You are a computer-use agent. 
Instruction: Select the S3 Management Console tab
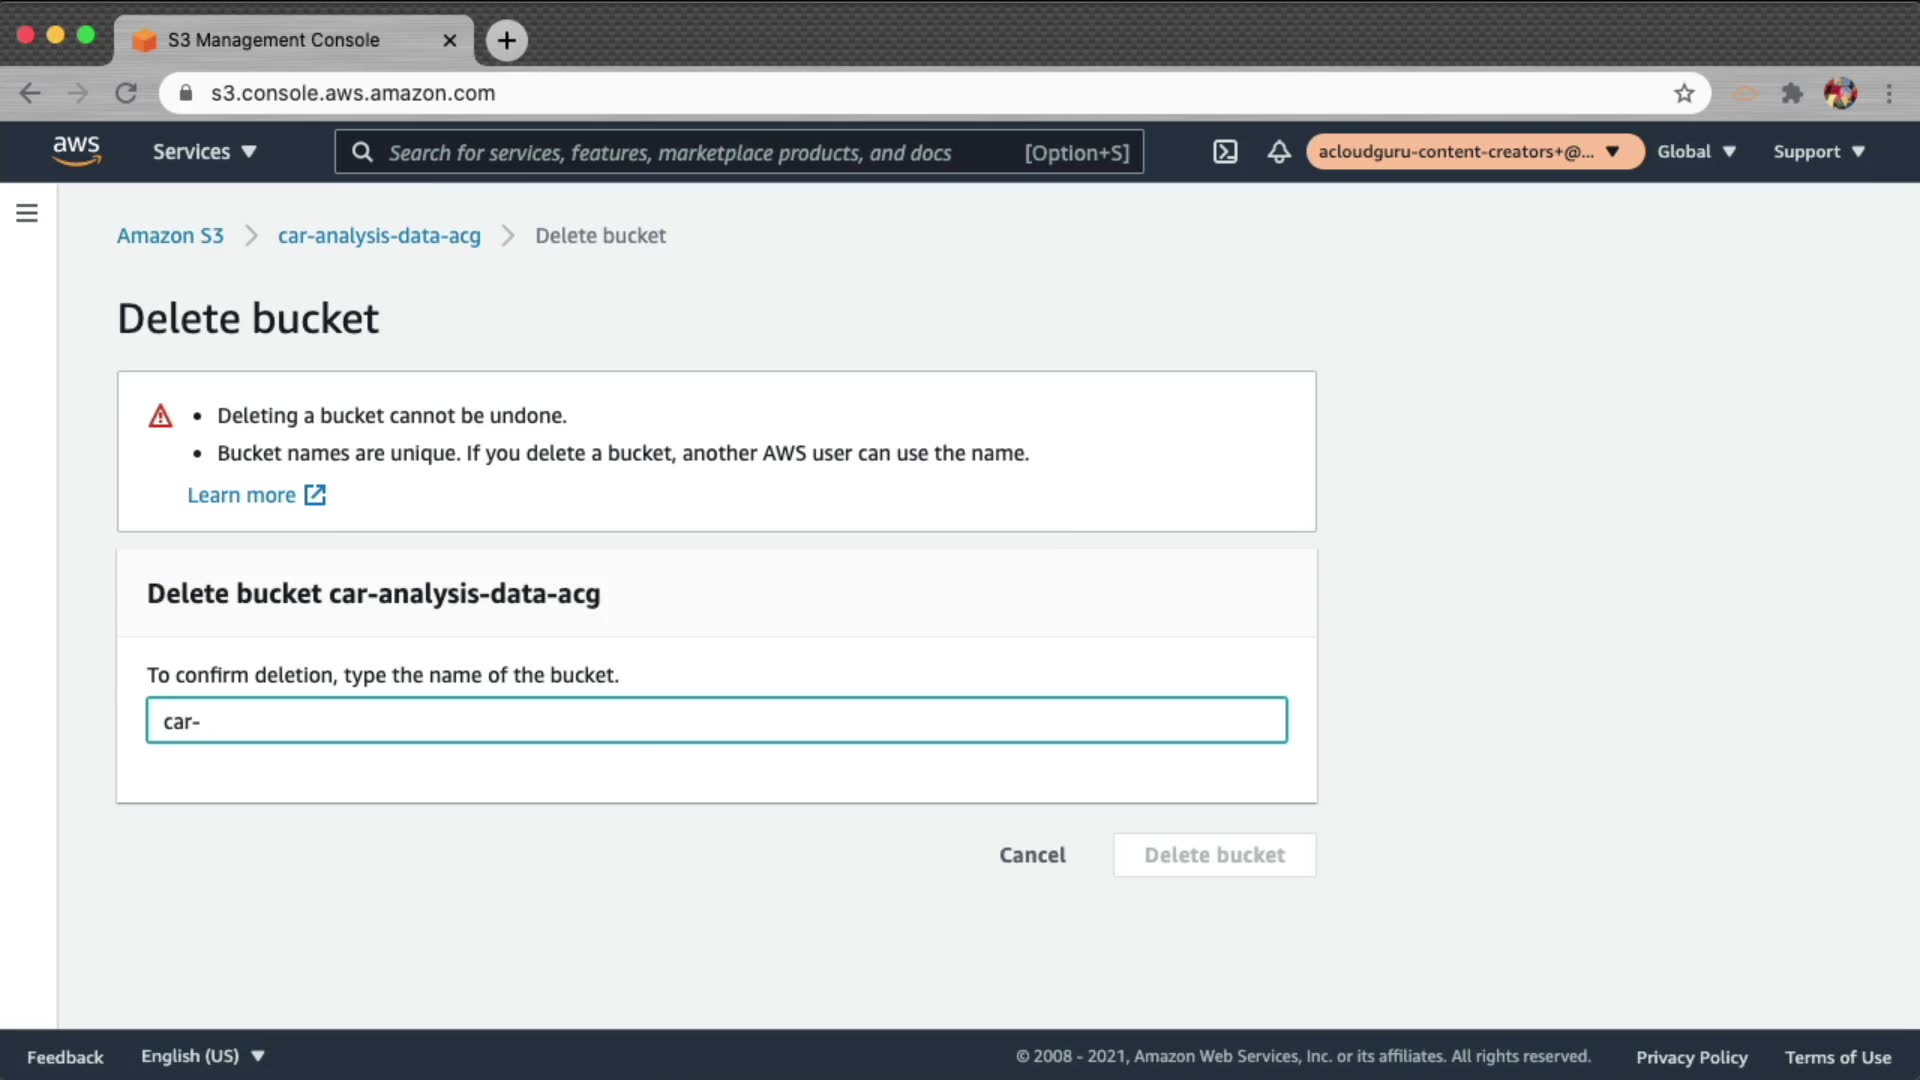pos(274,40)
